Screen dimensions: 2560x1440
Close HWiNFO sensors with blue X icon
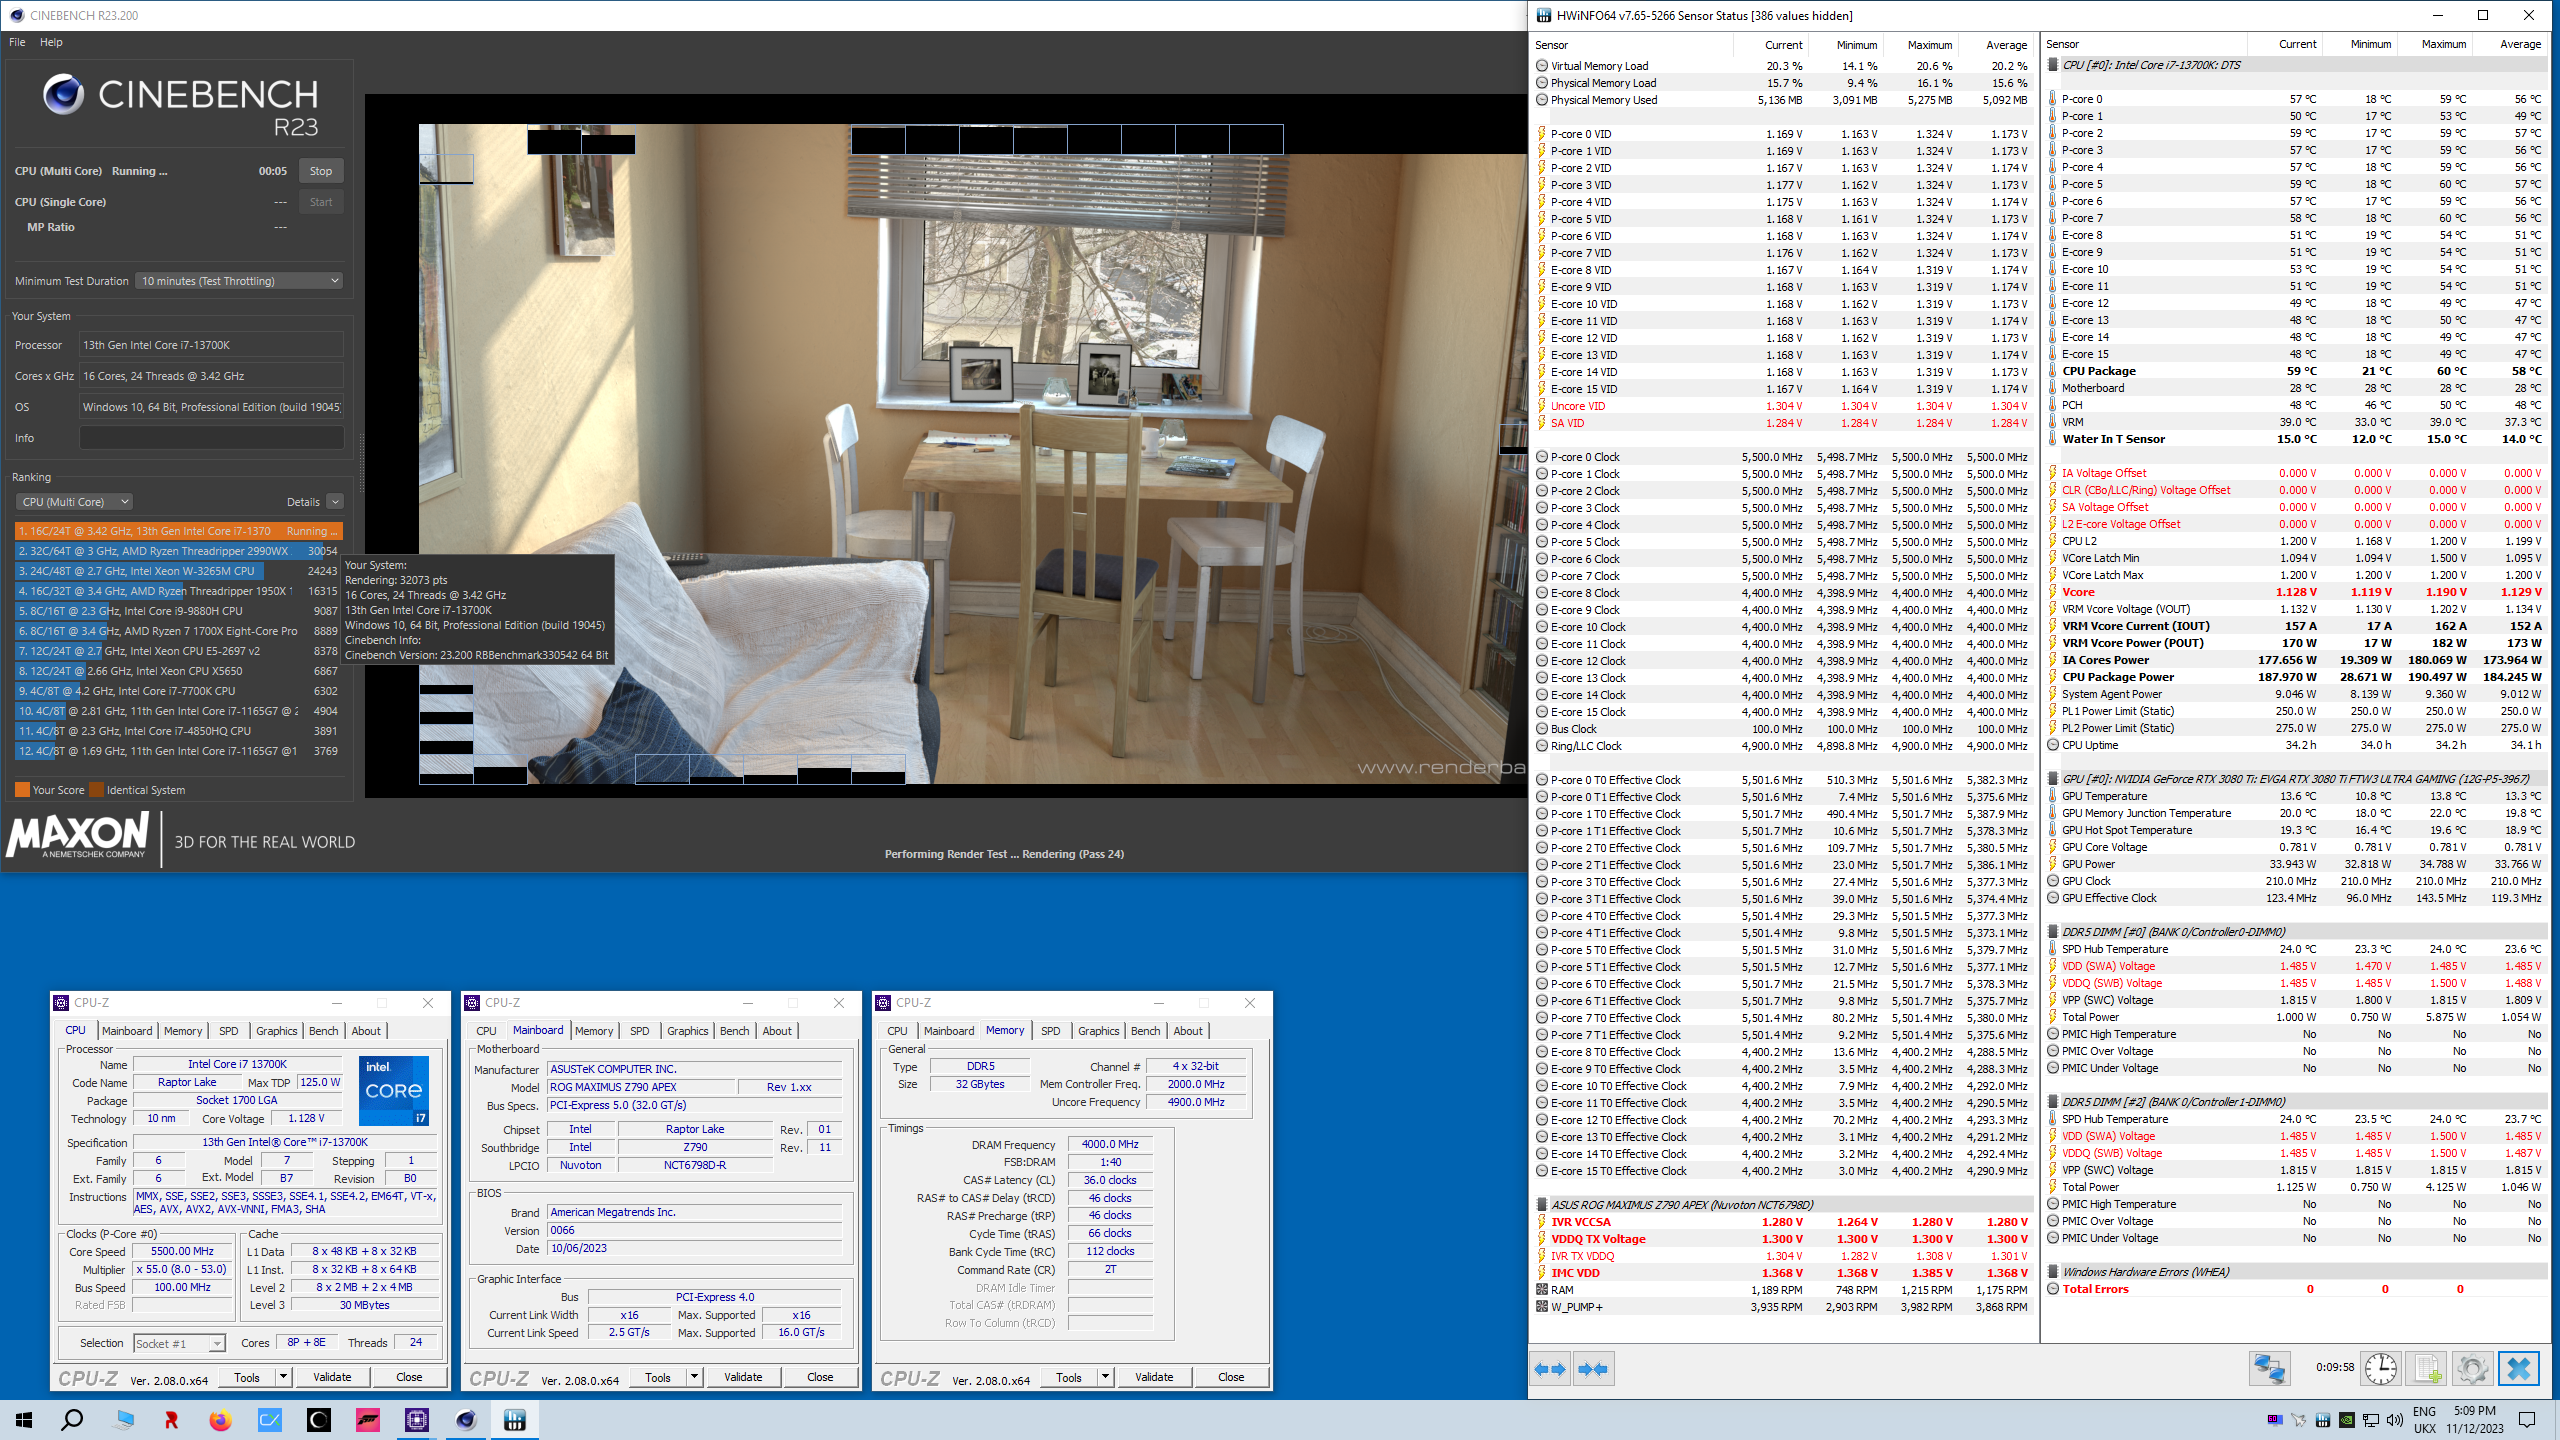point(2519,1368)
